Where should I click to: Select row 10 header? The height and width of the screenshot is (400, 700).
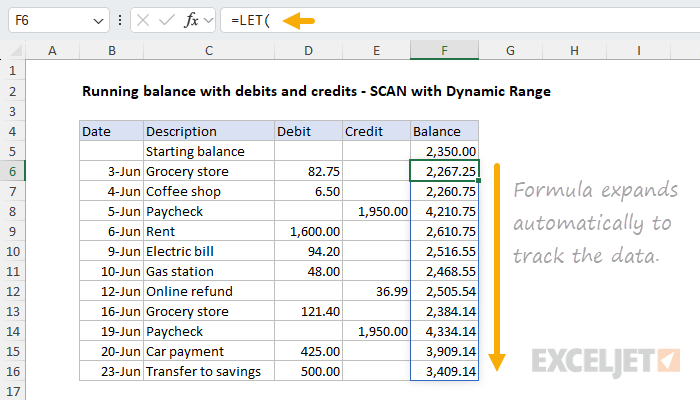coord(12,251)
